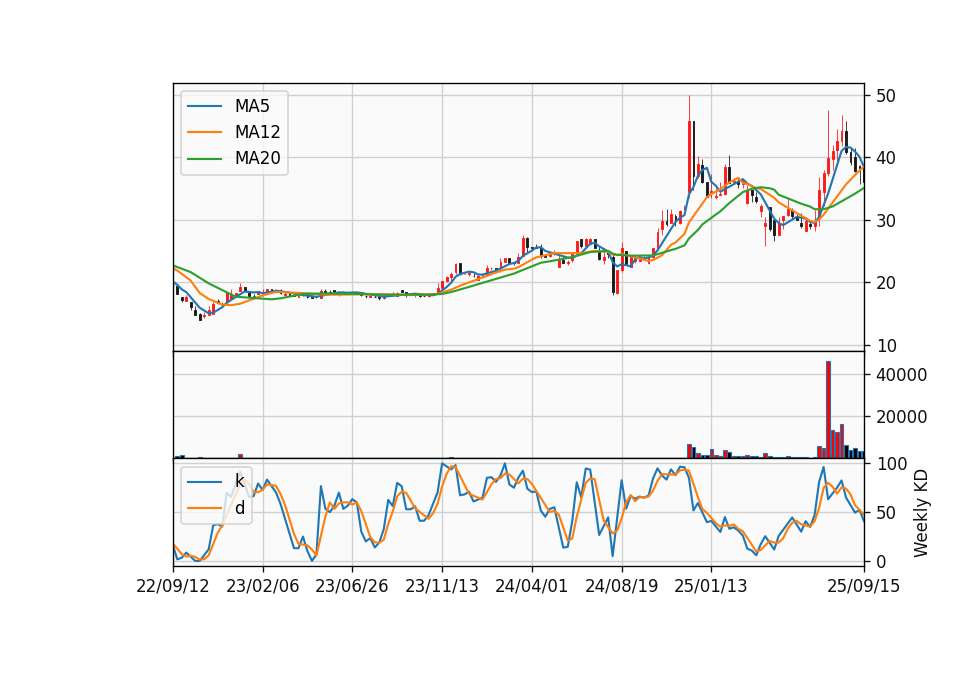Click the 25/09/15 date label
Screen dimensions: 960x690
tap(863, 586)
